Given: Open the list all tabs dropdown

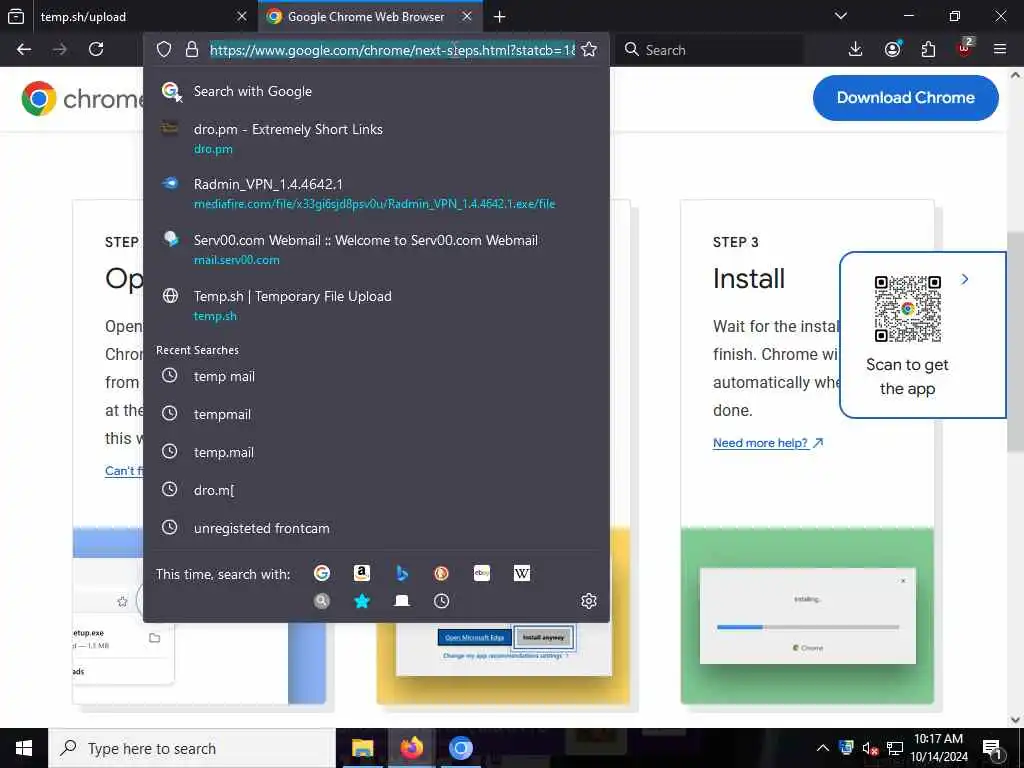Looking at the screenshot, I should coord(841,16).
